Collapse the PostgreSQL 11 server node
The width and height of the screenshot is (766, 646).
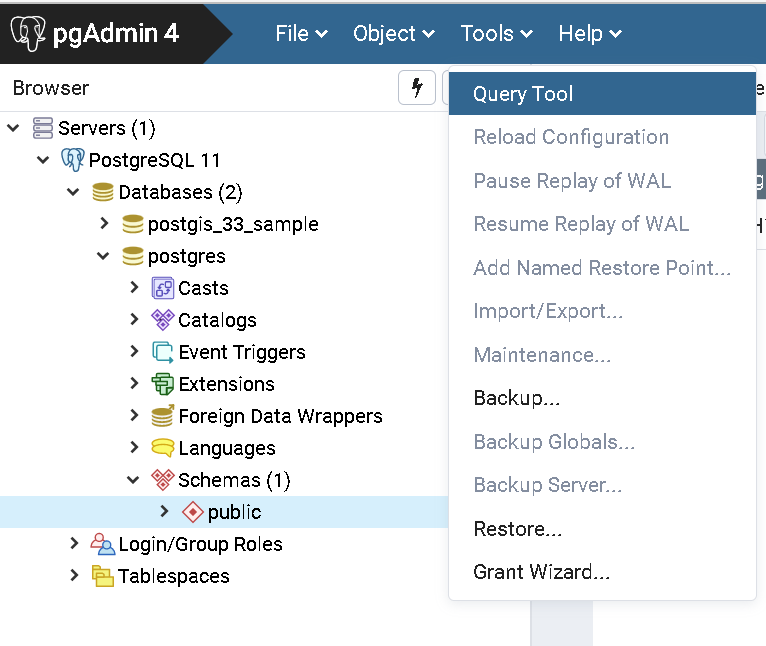tap(43, 160)
